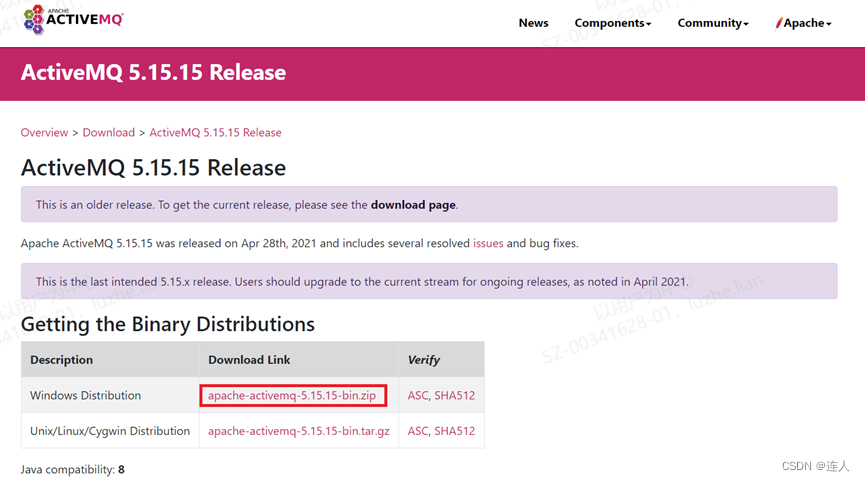Go to the Overview breadcrumb link
Image resolution: width=865 pixels, height=481 pixels.
[44, 132]
